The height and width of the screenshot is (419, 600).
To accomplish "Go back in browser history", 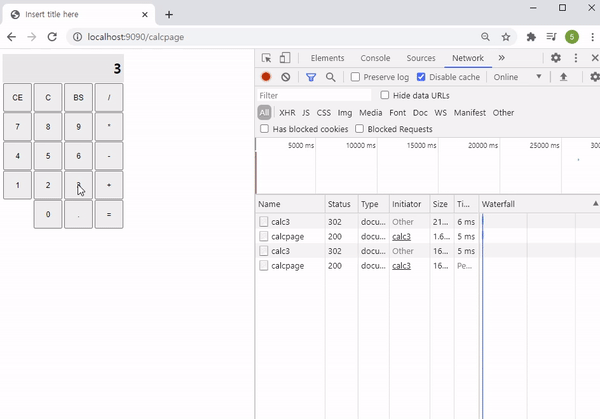I will 11,37.
